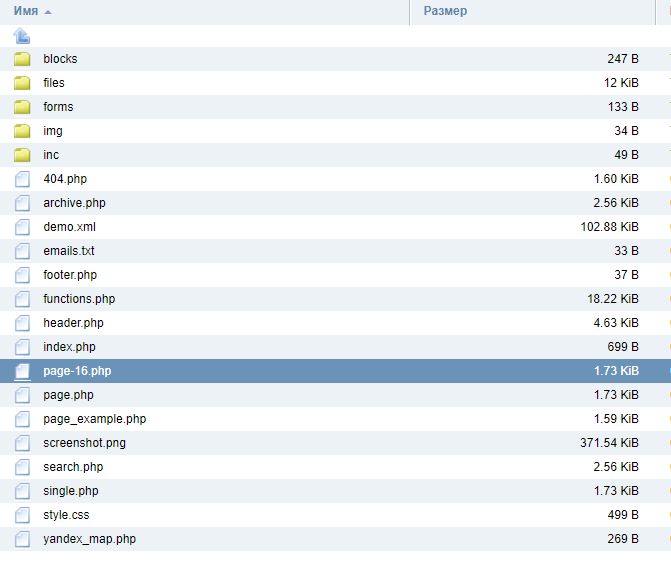Select page_example.php in the list
Viewport: 671px width, 564px height.
pyautogui.click(x=94, y=419)
